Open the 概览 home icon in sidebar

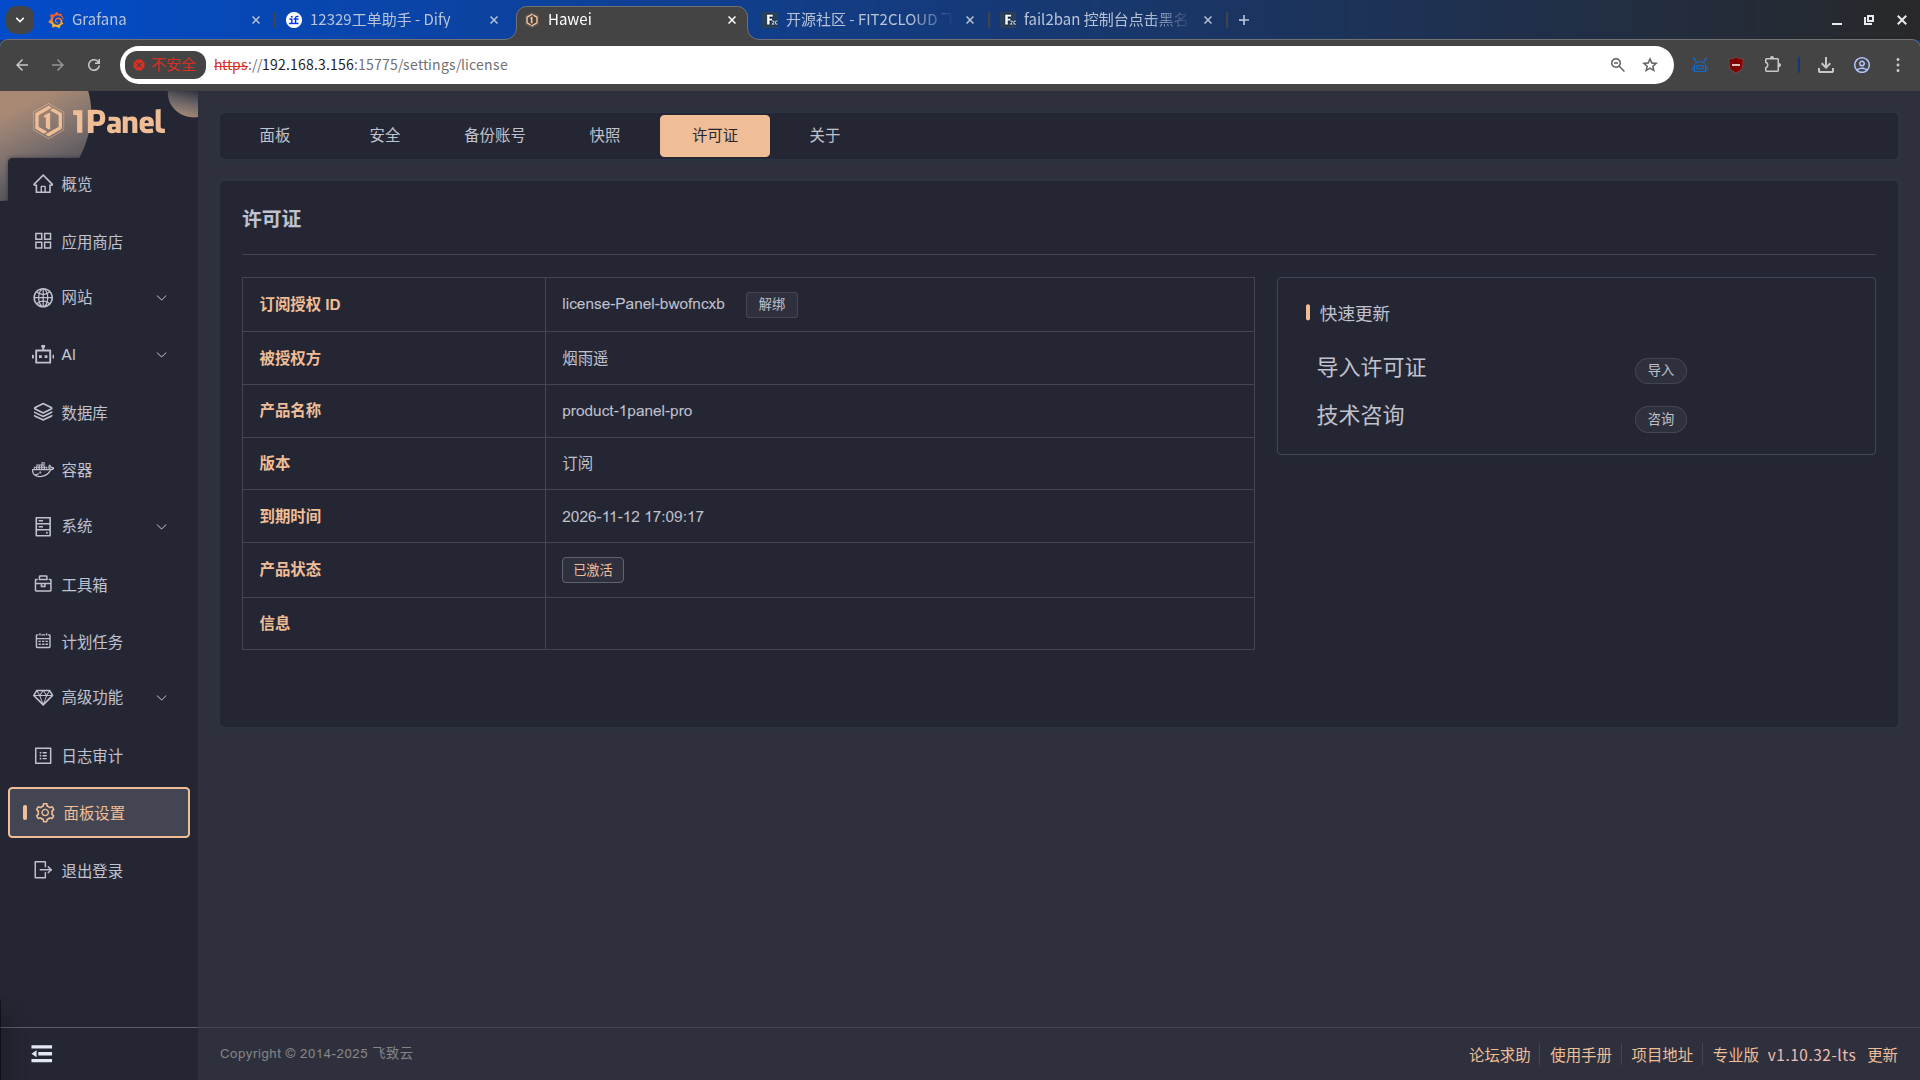click(x=42, y=184)
